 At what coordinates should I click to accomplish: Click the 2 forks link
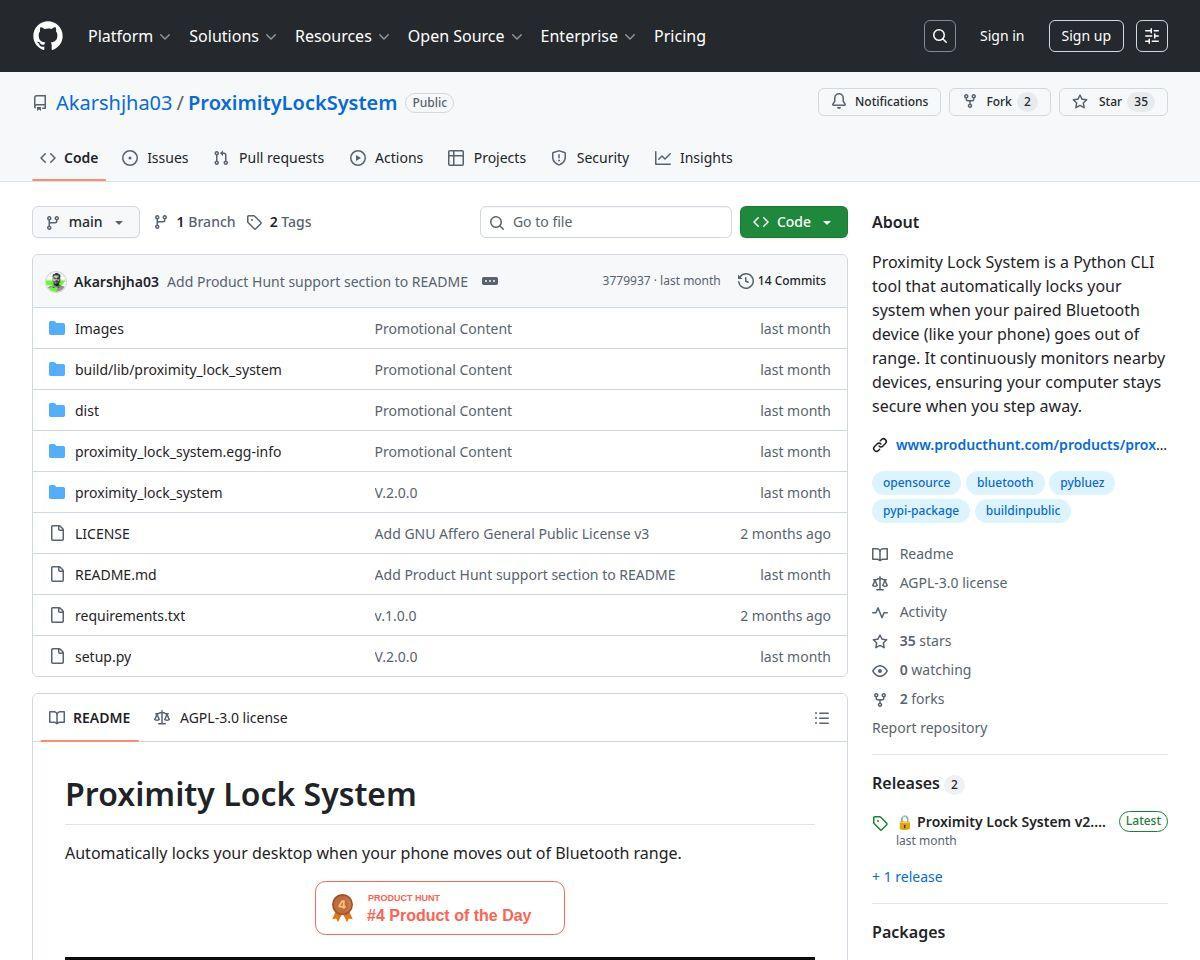coord(921,699)
